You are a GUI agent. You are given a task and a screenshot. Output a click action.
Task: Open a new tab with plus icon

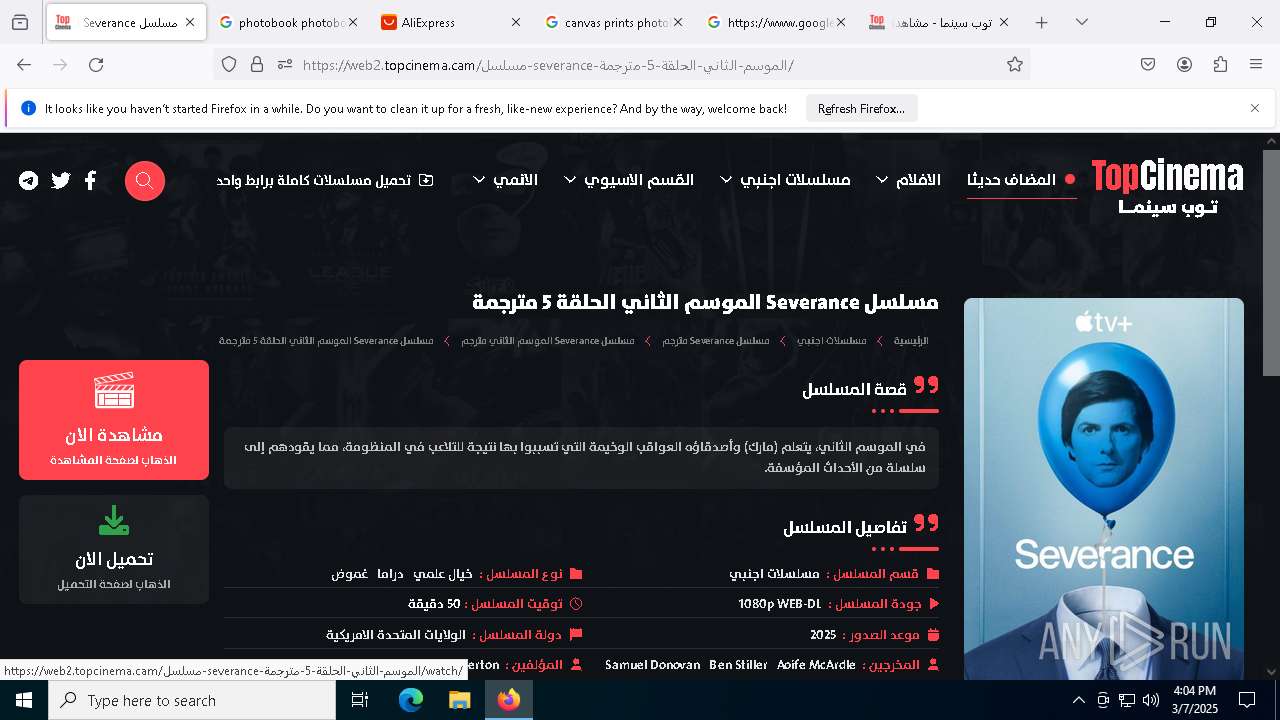tap(1042, 22)
